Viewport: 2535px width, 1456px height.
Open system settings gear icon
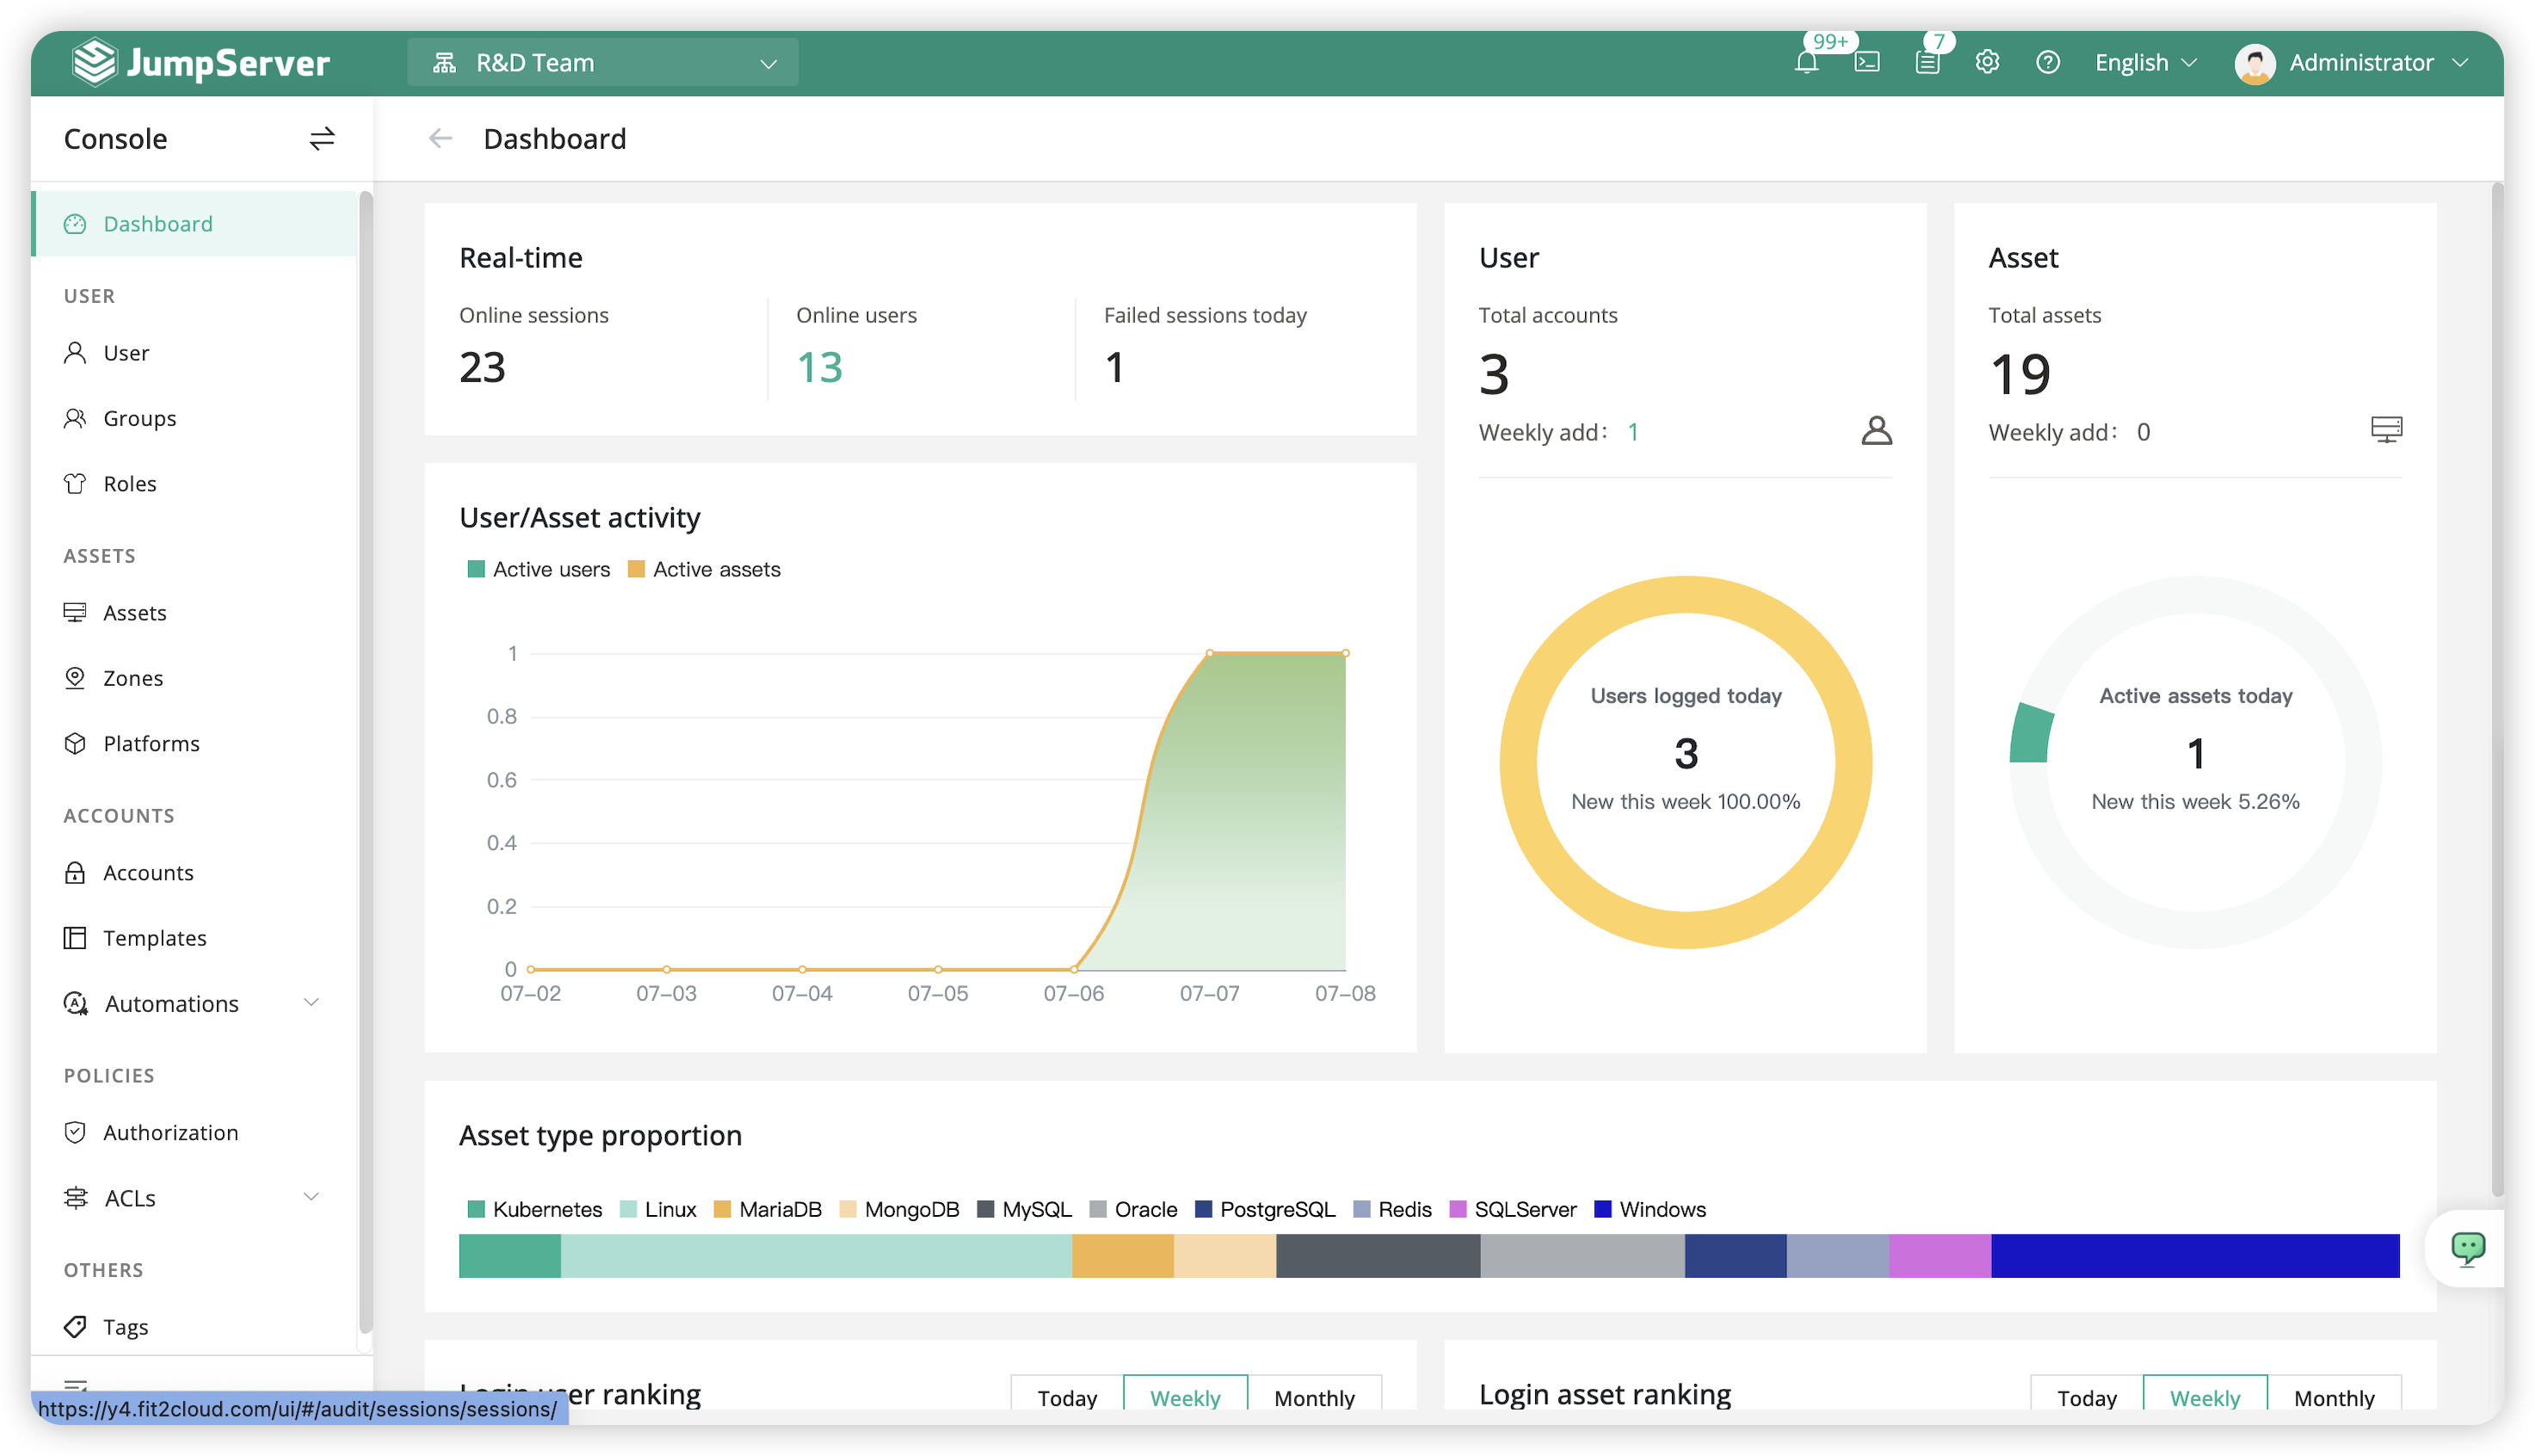1987,62
